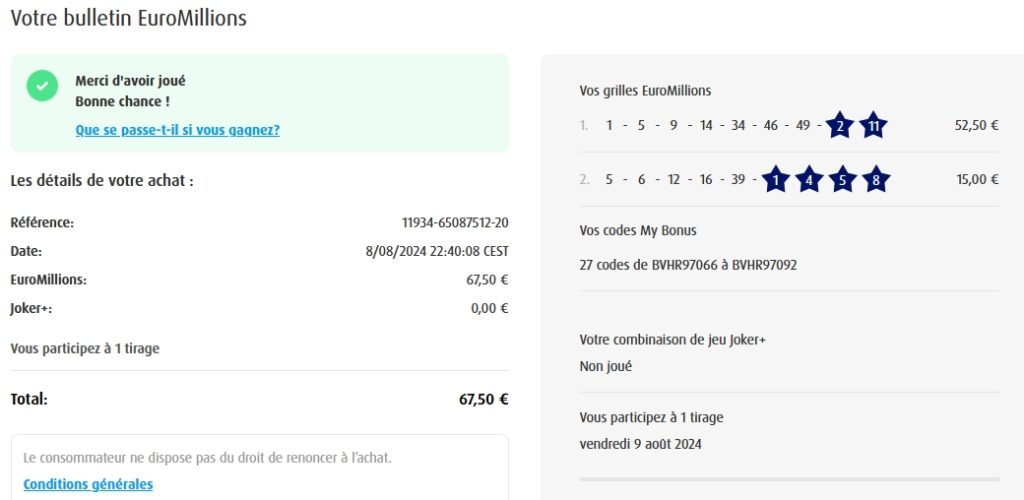Click the 52,50 € price of grid 1
The height and width of the screenshot is (500, 1024).
[977, 126]
